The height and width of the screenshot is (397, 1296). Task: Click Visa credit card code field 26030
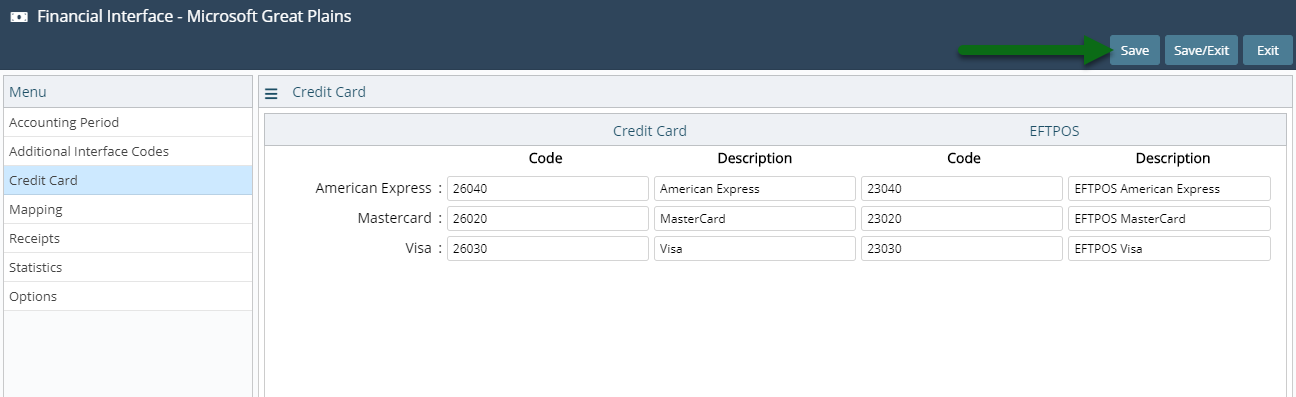tap(548, 249)
